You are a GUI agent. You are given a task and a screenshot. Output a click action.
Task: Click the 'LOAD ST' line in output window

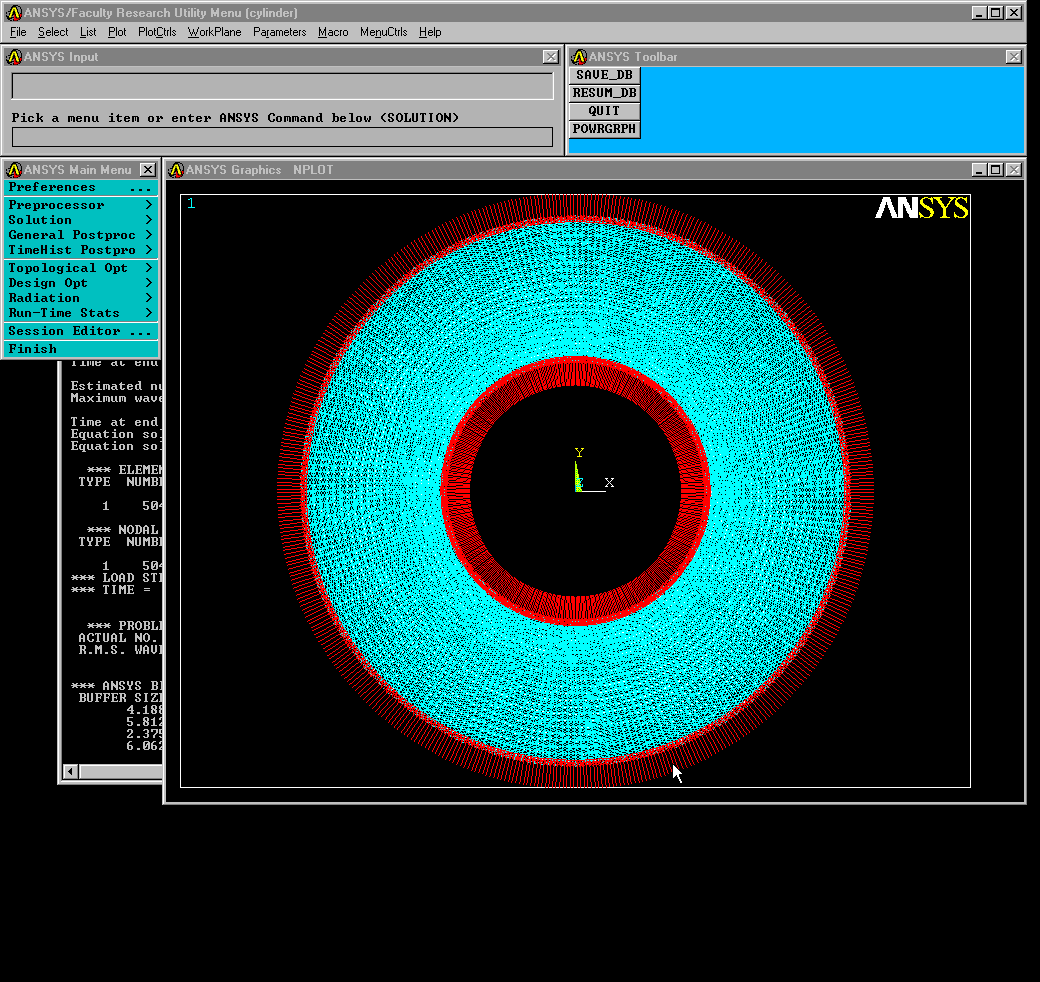click(117, 578)
